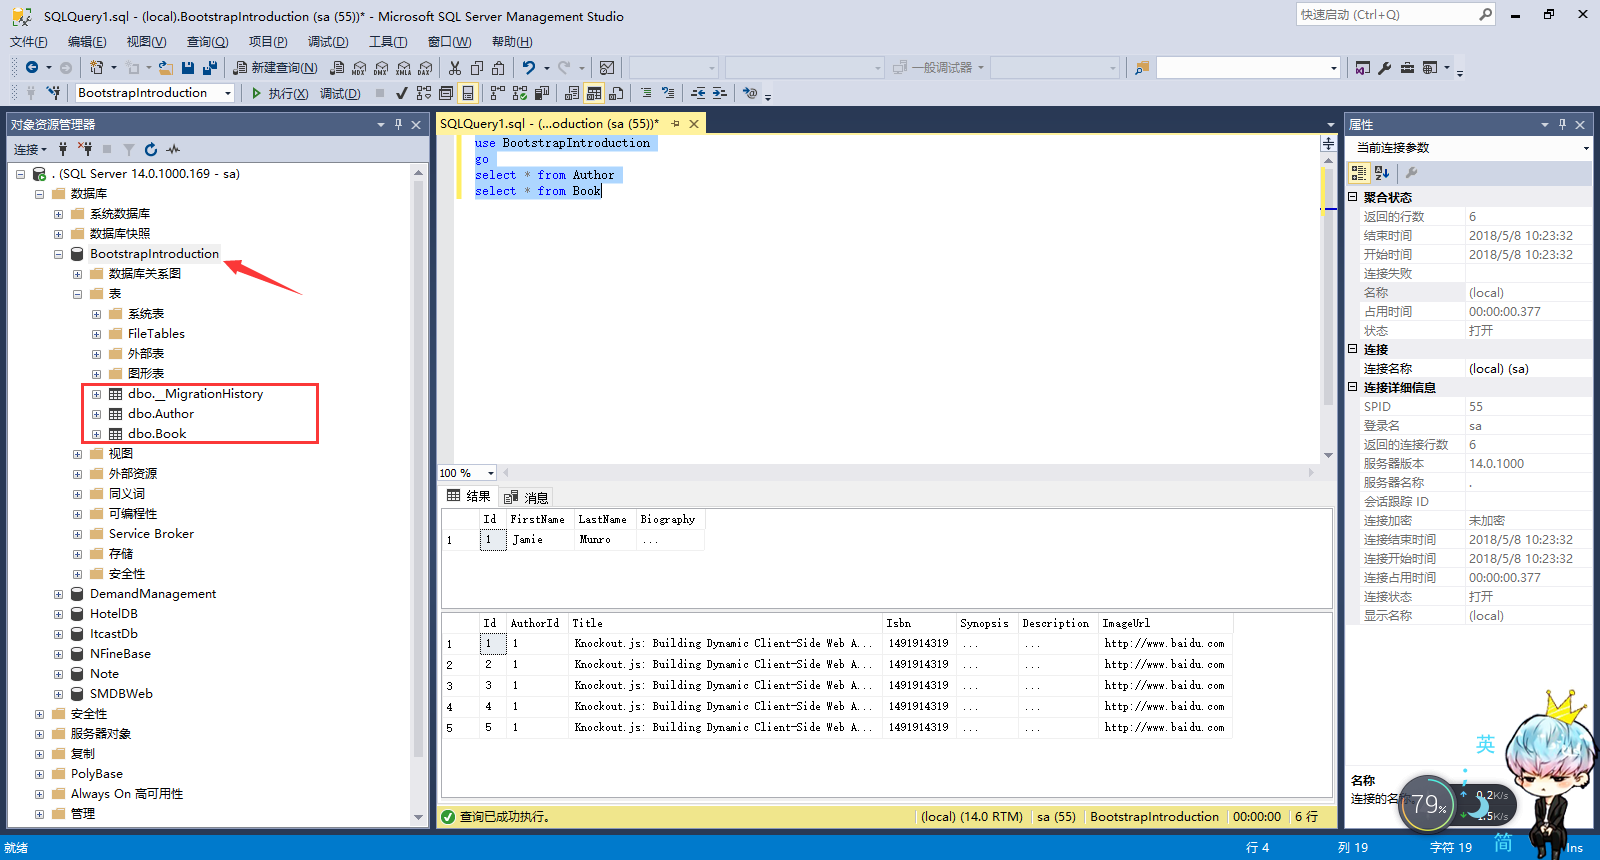Open the wrench Properties window icon
Screen dimensions: 1600x860
[1385, 68]
